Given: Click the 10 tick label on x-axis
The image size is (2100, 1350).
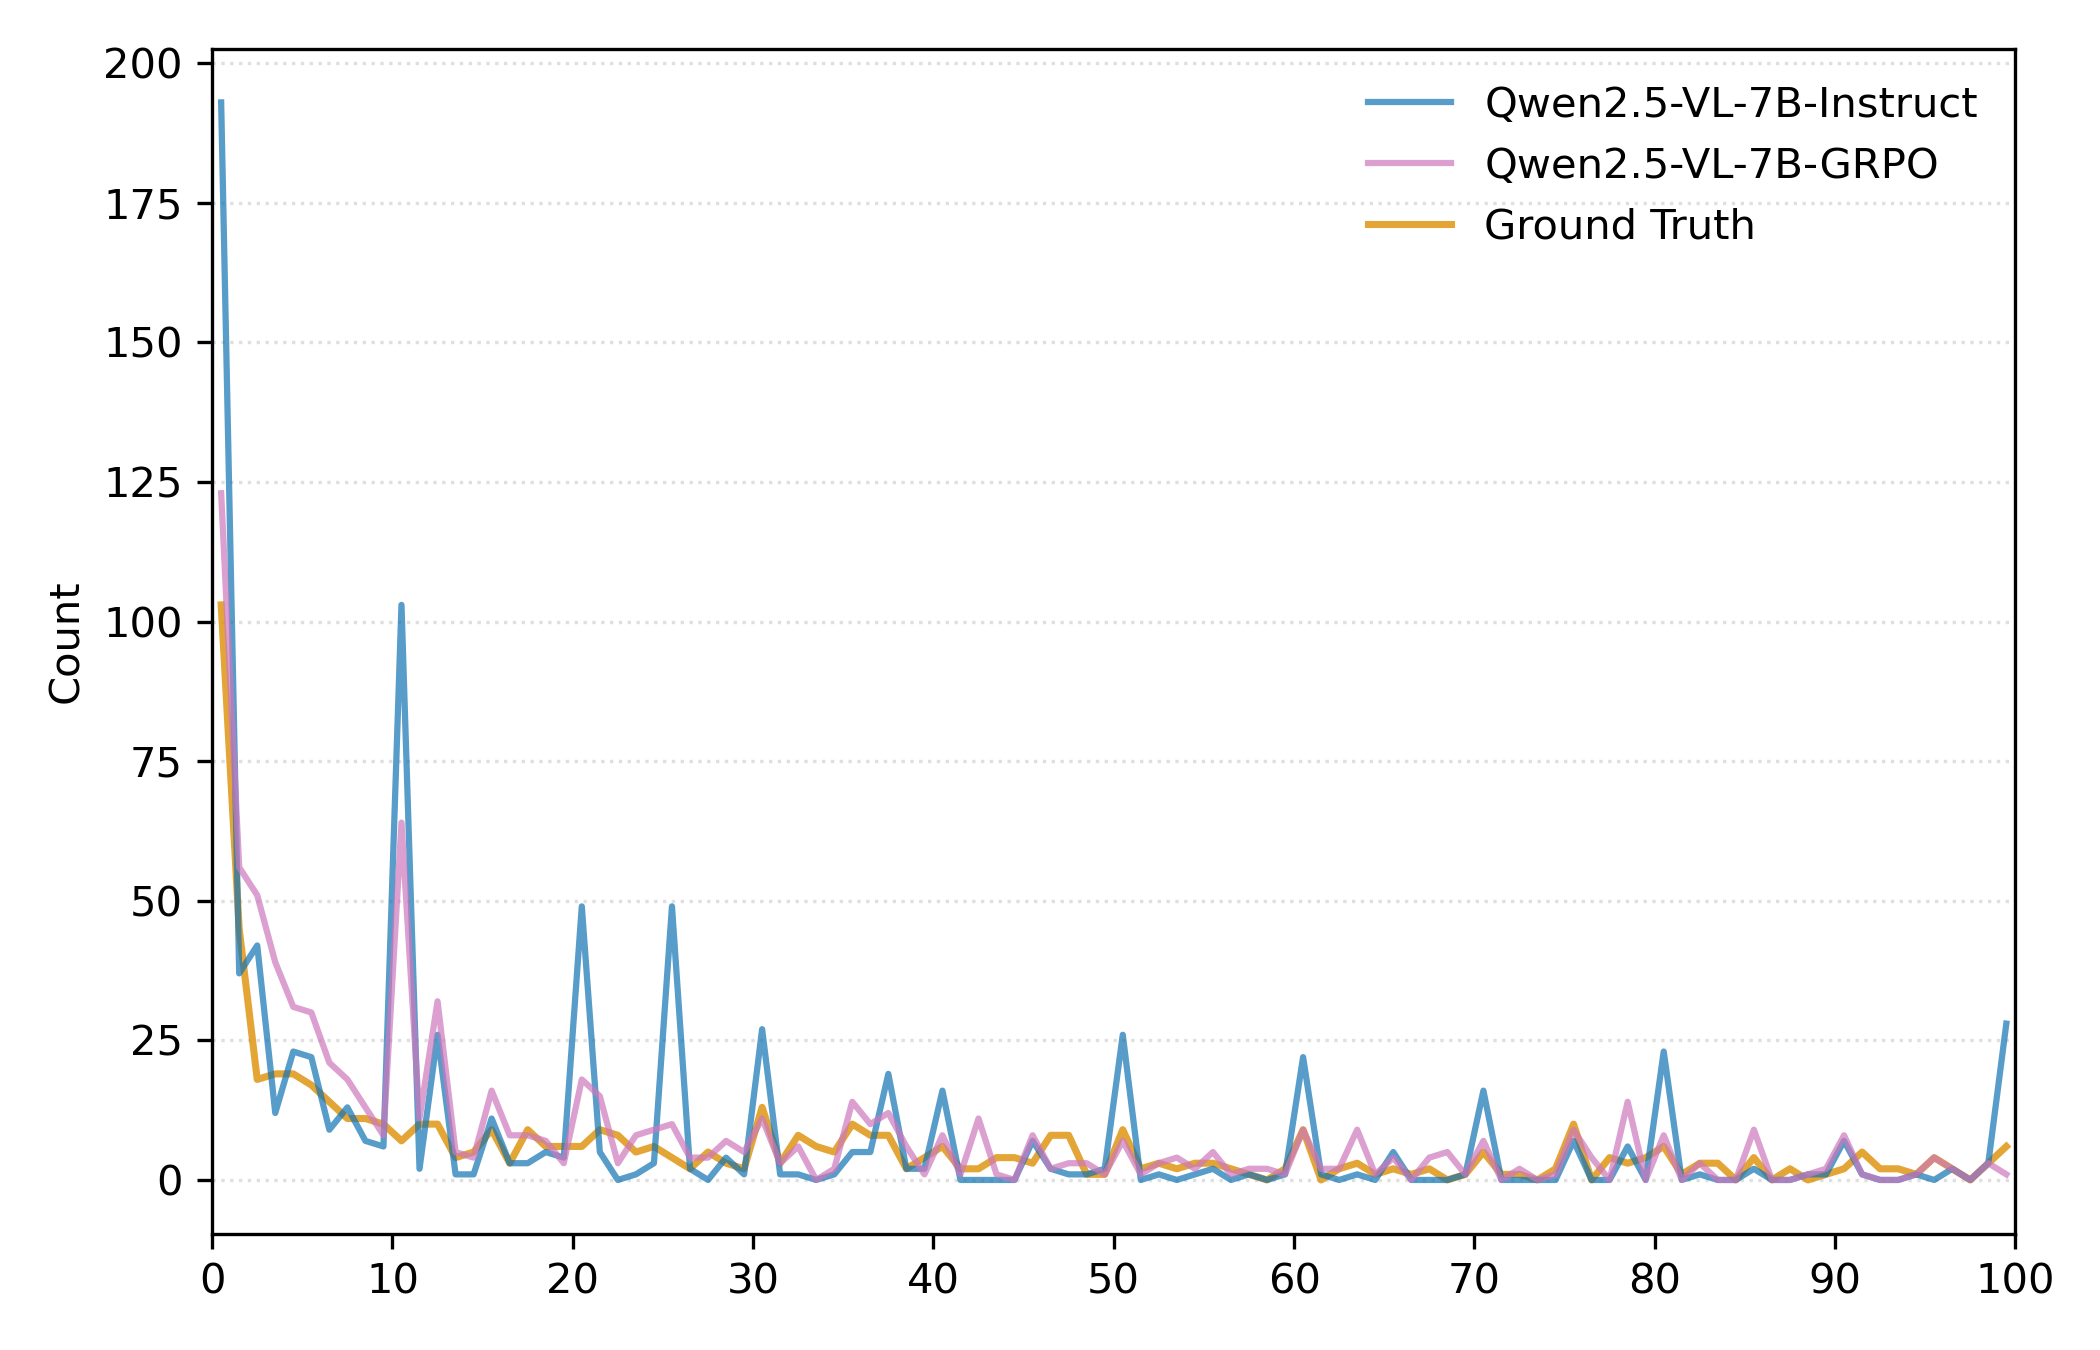Looking at the screenshot, I should pyautogui.click(x=392, y=1280).
